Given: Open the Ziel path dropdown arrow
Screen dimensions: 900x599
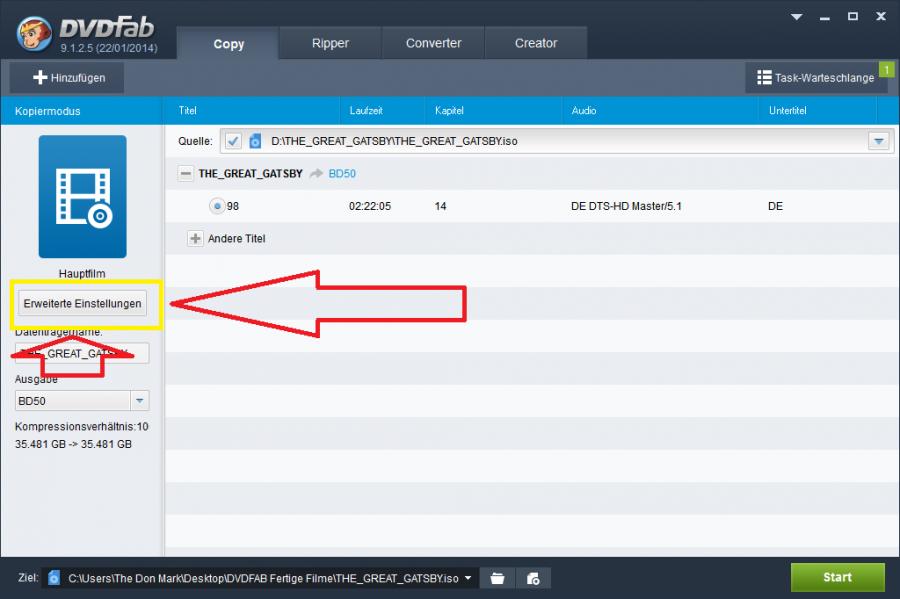Looking at the screenshot, I should [468, 578].
